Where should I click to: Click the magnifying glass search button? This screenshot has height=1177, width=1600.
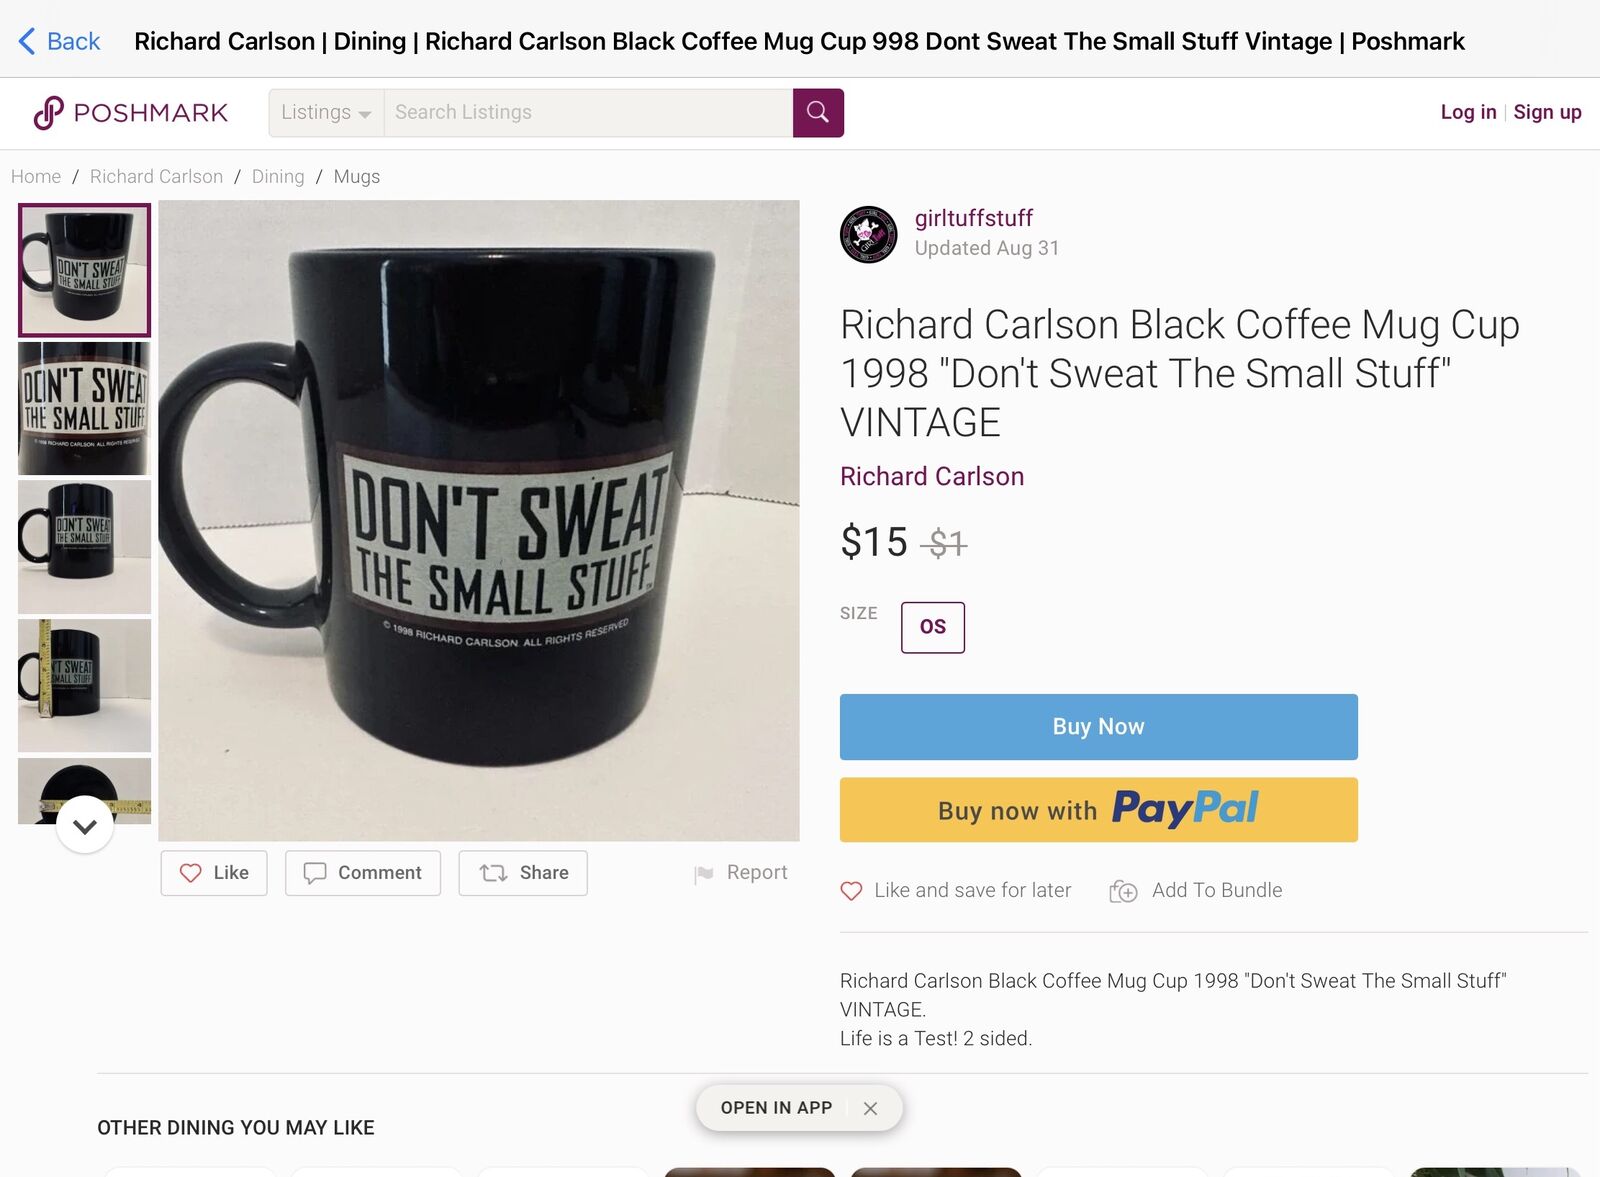pyautogui.click(x=818, y=113)
